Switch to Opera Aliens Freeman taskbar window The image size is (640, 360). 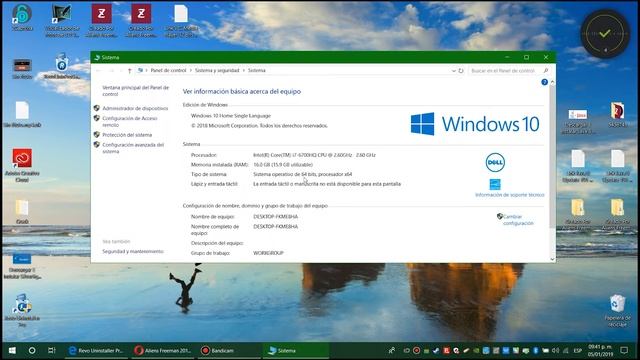click(x=163, y=350)
